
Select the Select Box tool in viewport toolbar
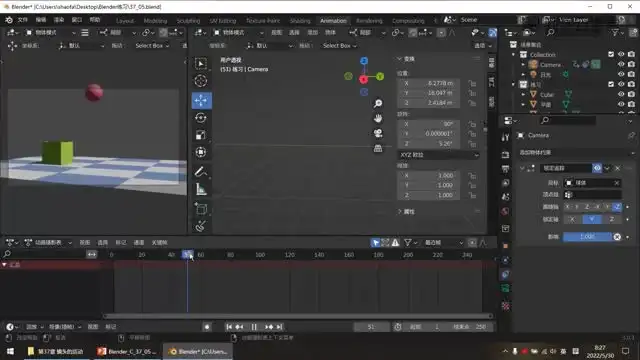pyautogui.click(x=201, y=64)
